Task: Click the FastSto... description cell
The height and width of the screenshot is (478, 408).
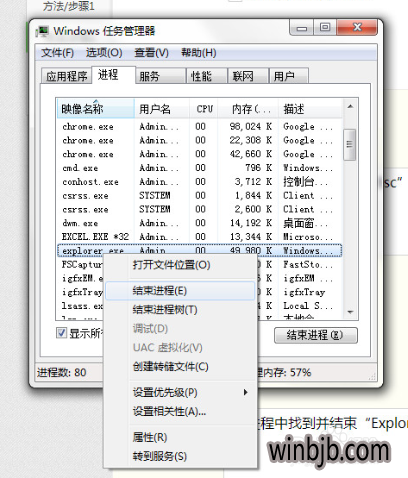Action: coord(308,265)
